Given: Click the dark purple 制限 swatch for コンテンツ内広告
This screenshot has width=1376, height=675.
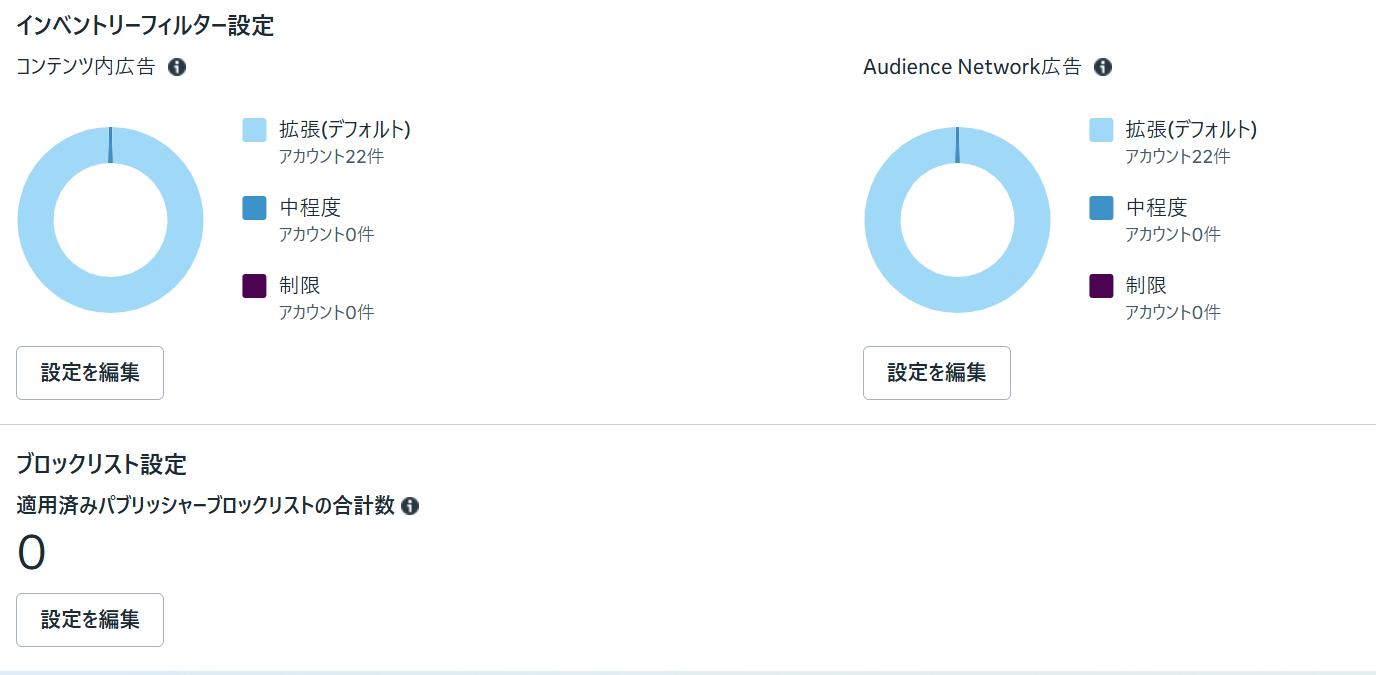Looking at the screenshot, I should pos(255,286).
